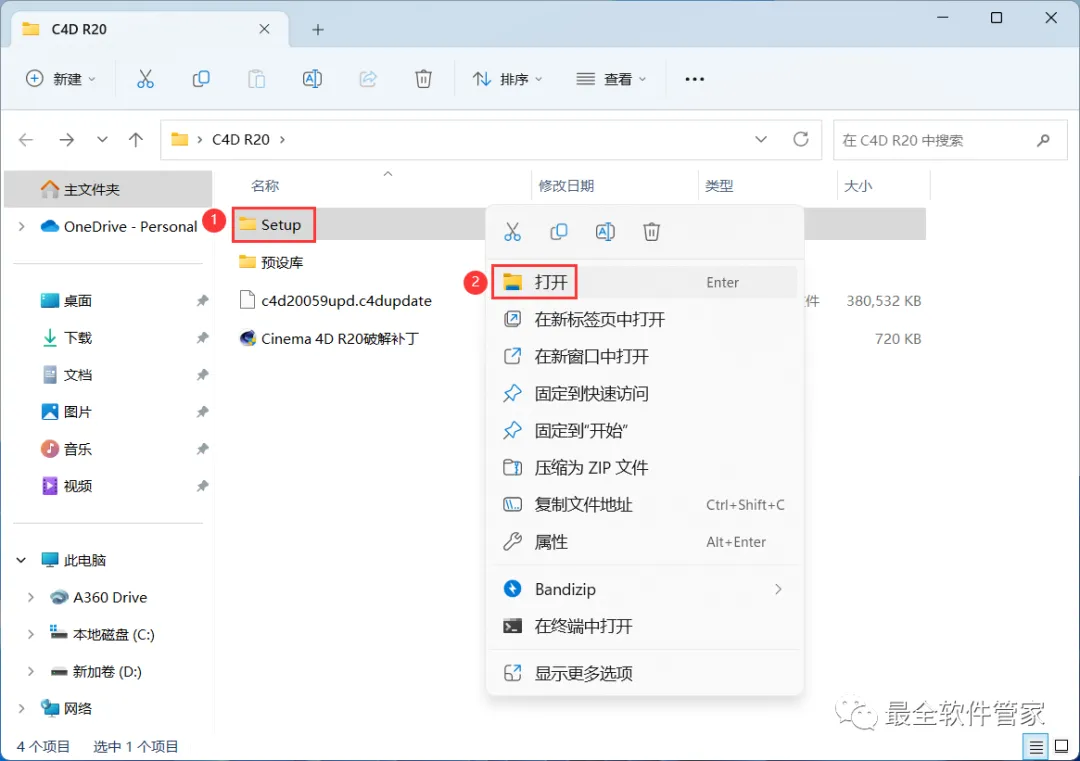Click the Rename icon in the context menu

[605, 232]
